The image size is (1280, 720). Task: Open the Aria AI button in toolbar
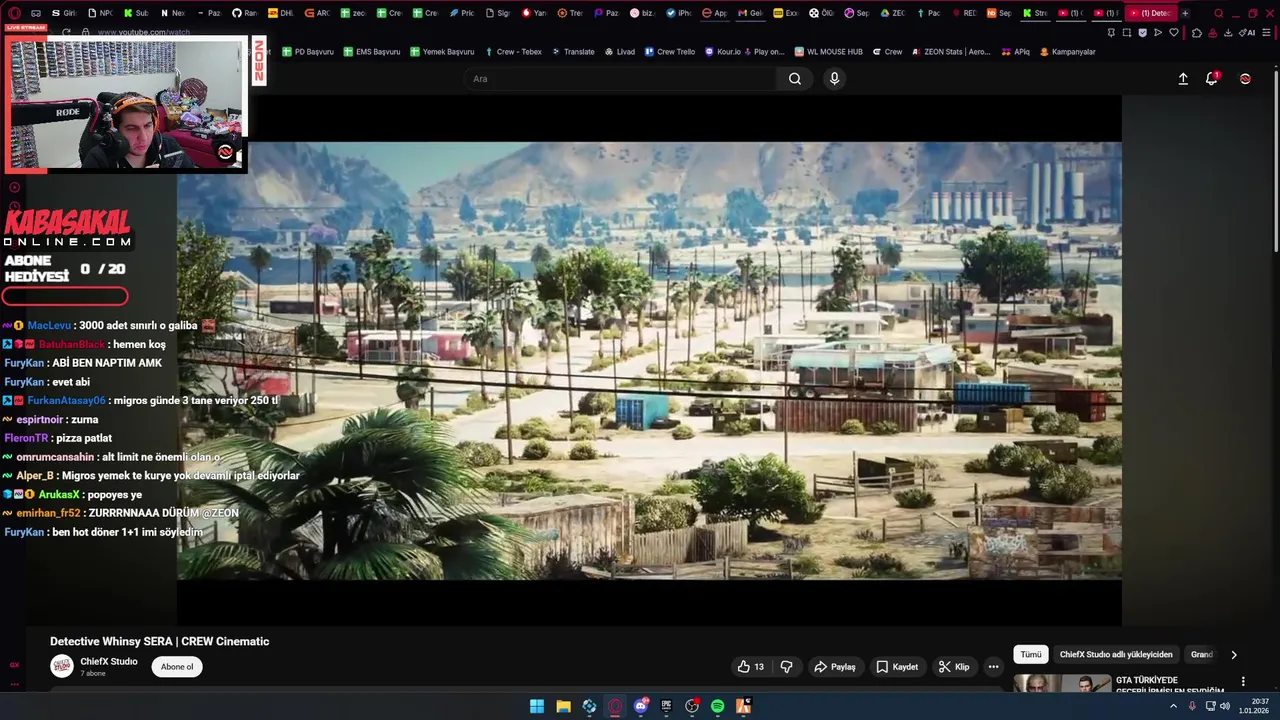[x=1247, y=33]
